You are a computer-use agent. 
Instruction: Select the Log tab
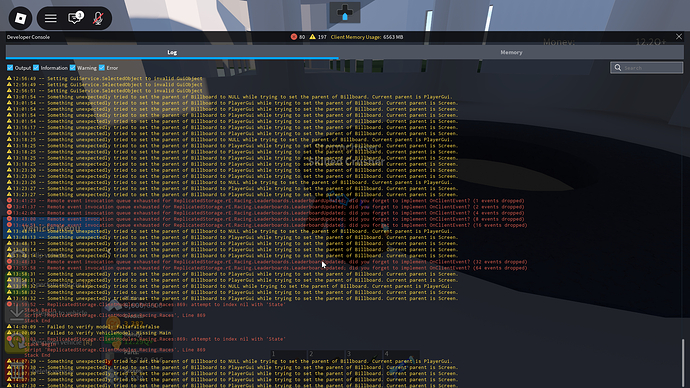pyautogui.click(x=172, y=52)
